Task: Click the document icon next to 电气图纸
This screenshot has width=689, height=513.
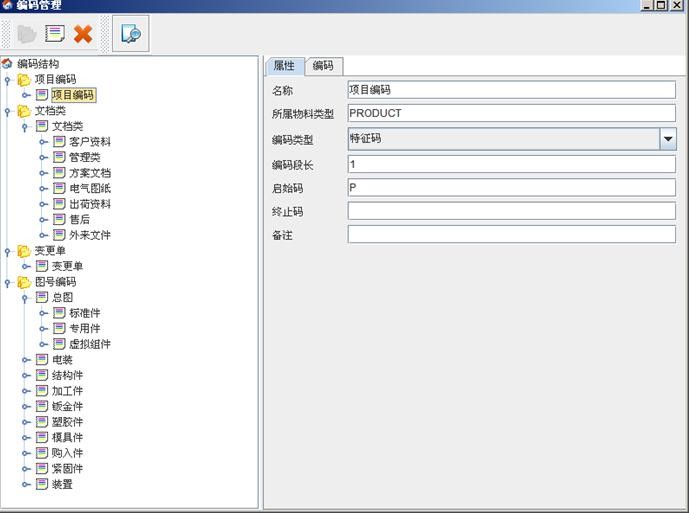Action: click(59, 188)
